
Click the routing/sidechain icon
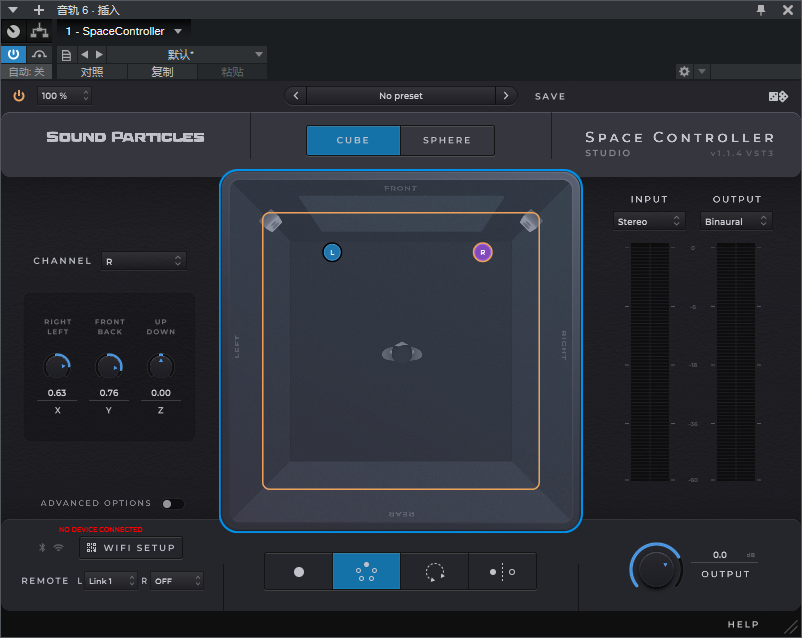coord(39,31)
